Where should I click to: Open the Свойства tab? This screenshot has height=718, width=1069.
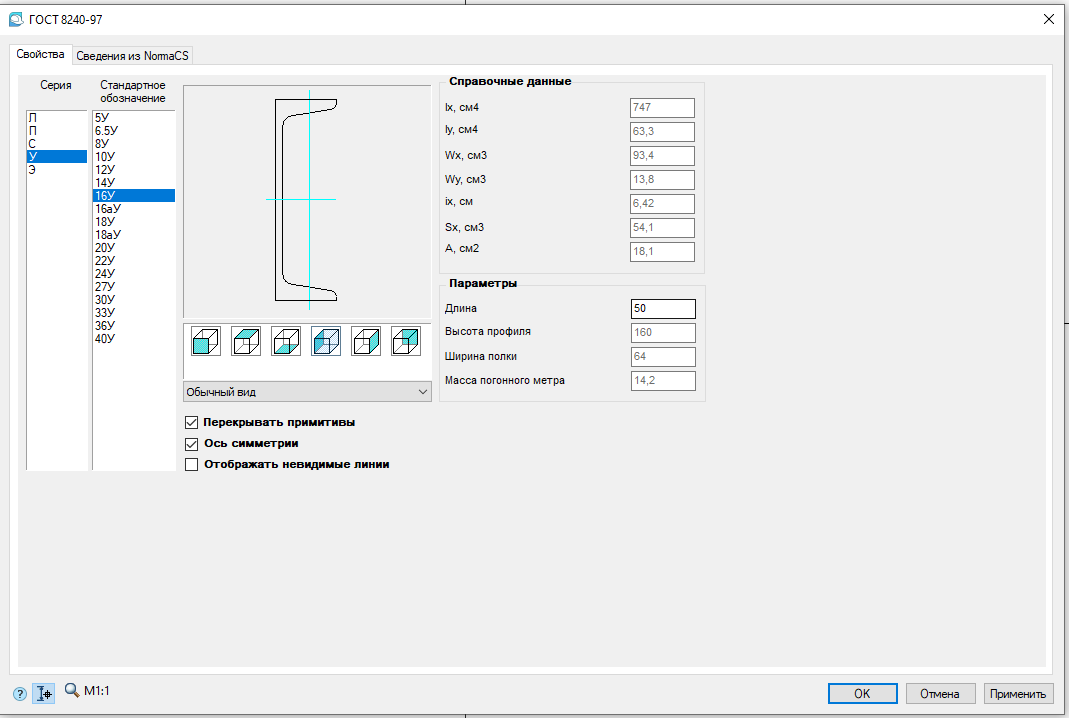tap(40, 54)
